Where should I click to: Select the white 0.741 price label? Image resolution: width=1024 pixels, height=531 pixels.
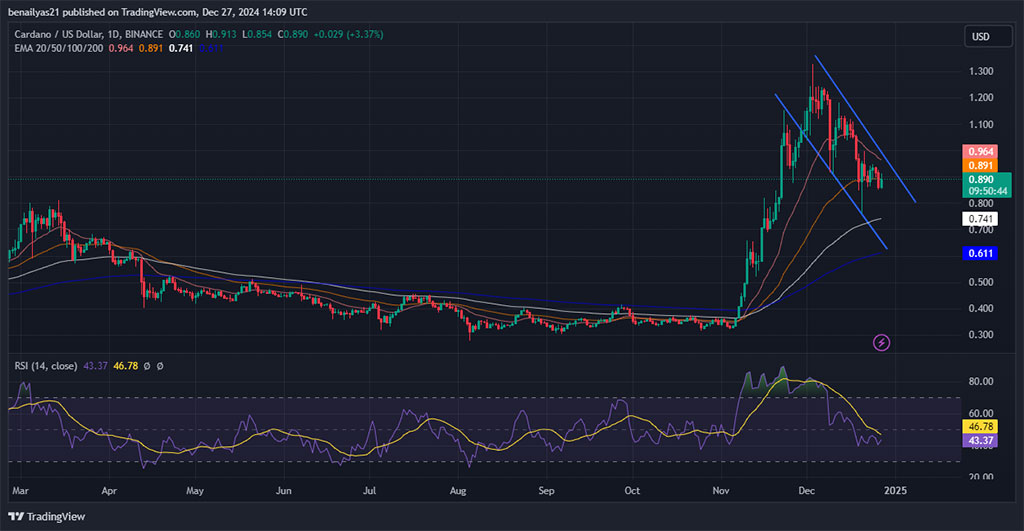pyautogui.click(x=980, y=219)
